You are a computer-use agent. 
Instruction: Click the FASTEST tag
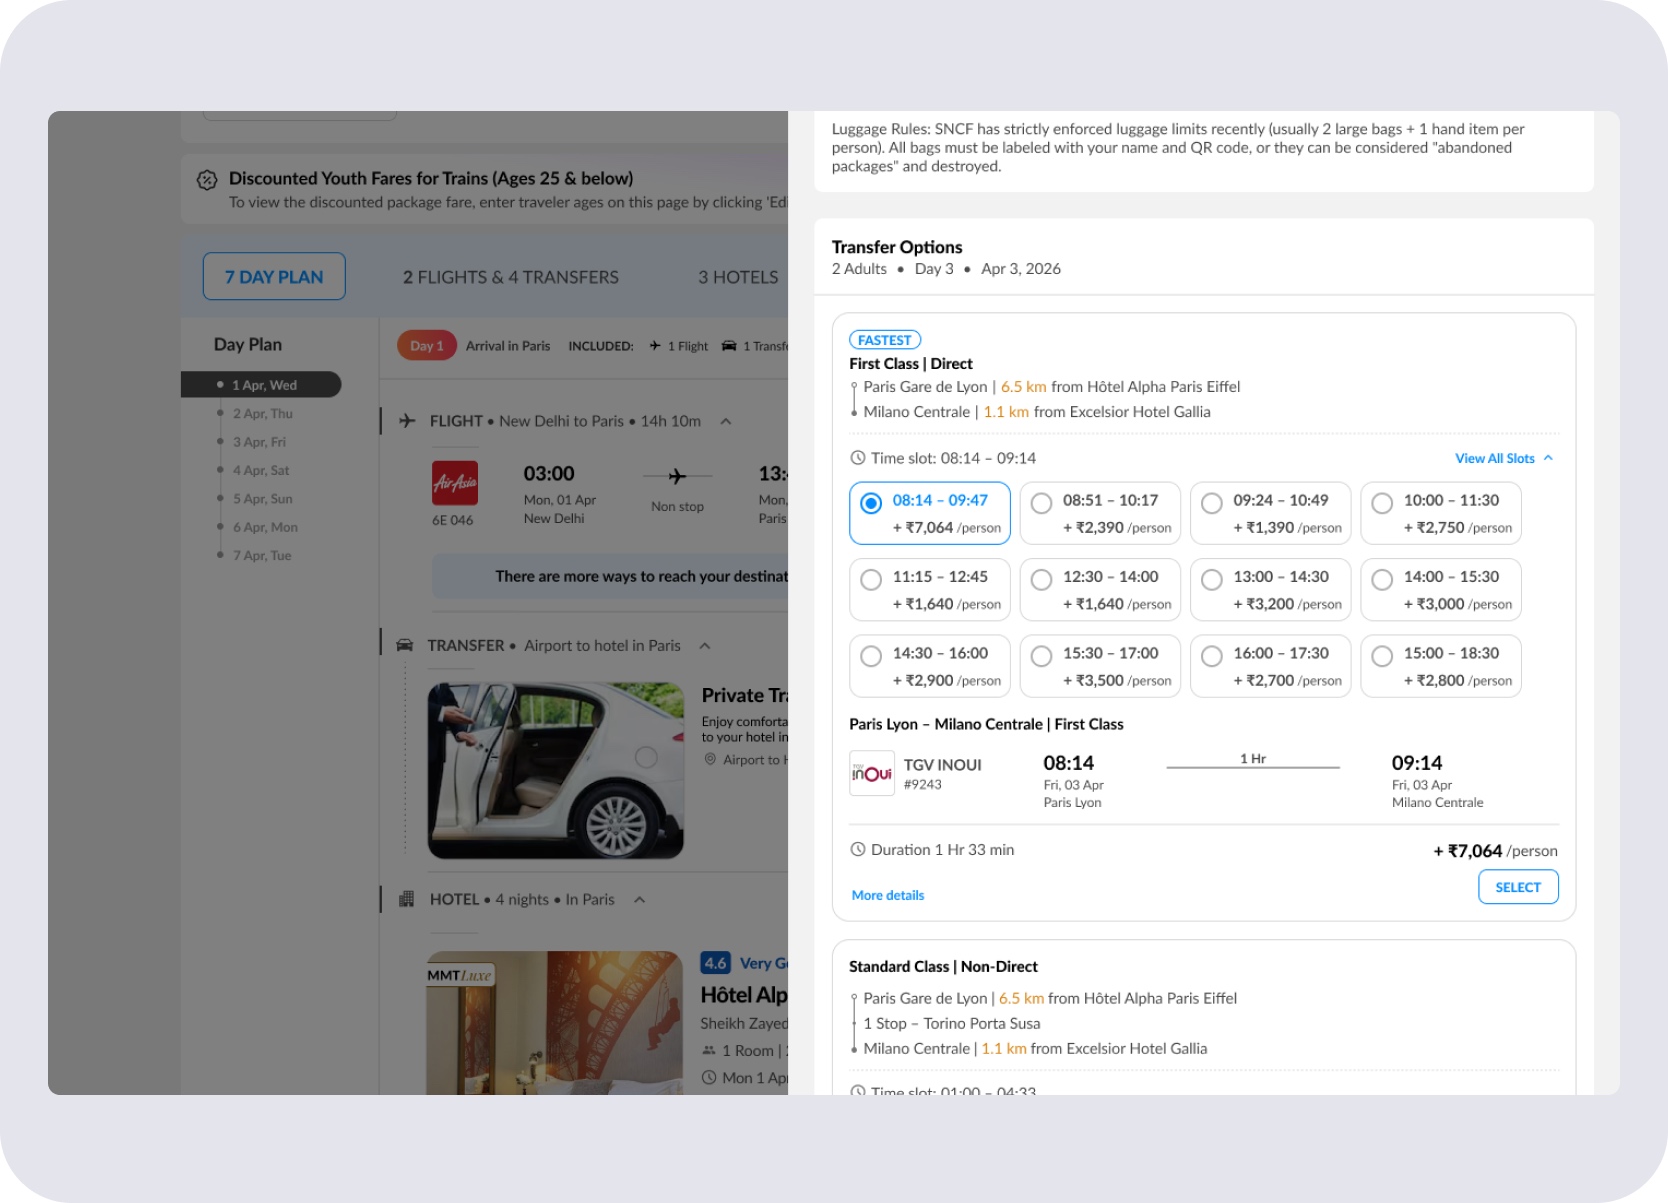[885, 340]
